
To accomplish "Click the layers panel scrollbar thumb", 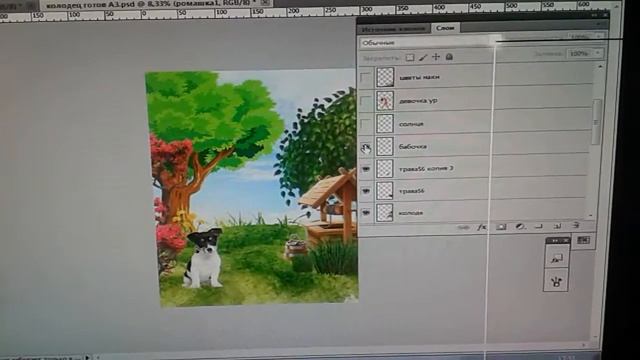I will [596, 122].
